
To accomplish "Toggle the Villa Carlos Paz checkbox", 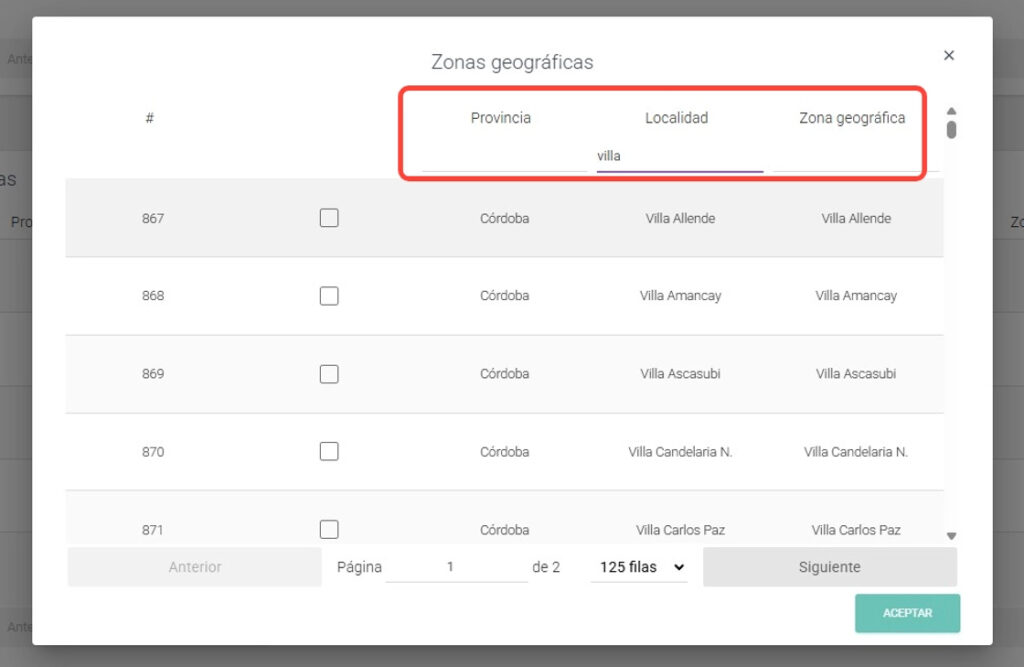I will [x=329, y=529].
